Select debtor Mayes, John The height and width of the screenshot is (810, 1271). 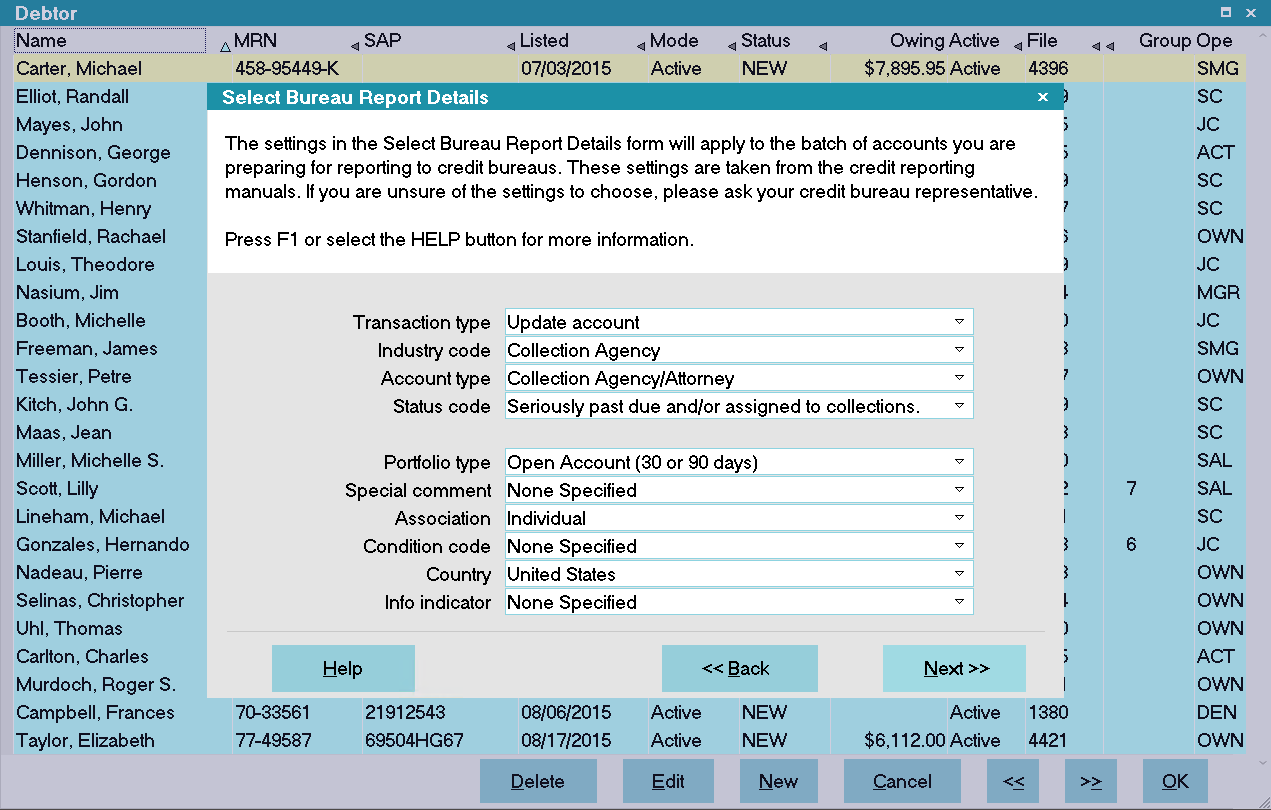click(x=69, y=125)
